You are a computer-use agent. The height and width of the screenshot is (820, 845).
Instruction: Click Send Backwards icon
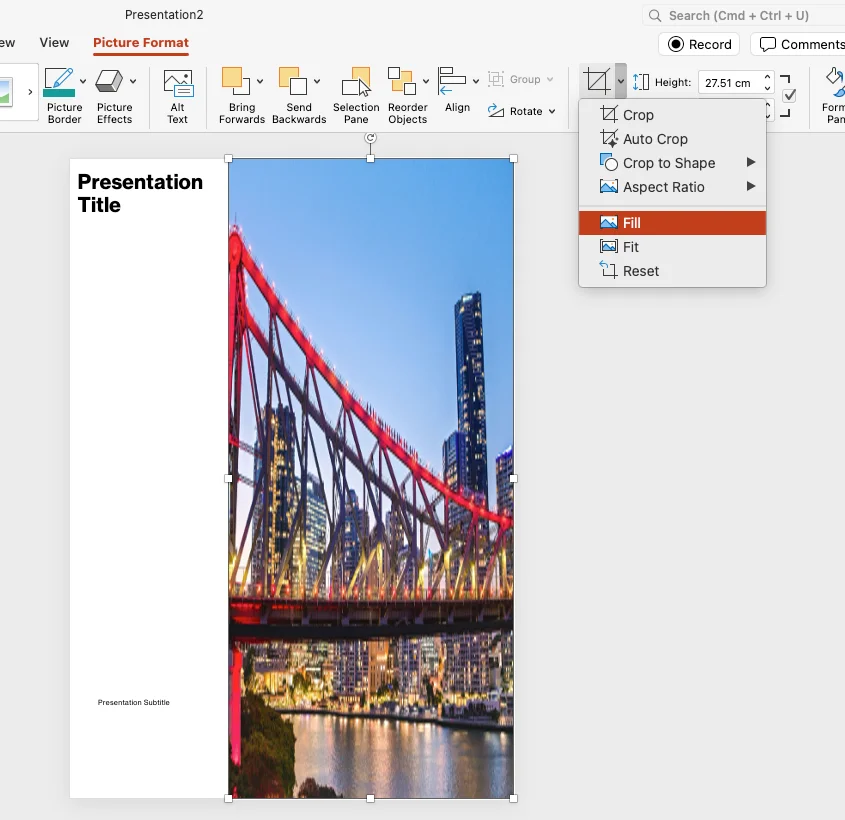tap(293, 81)
